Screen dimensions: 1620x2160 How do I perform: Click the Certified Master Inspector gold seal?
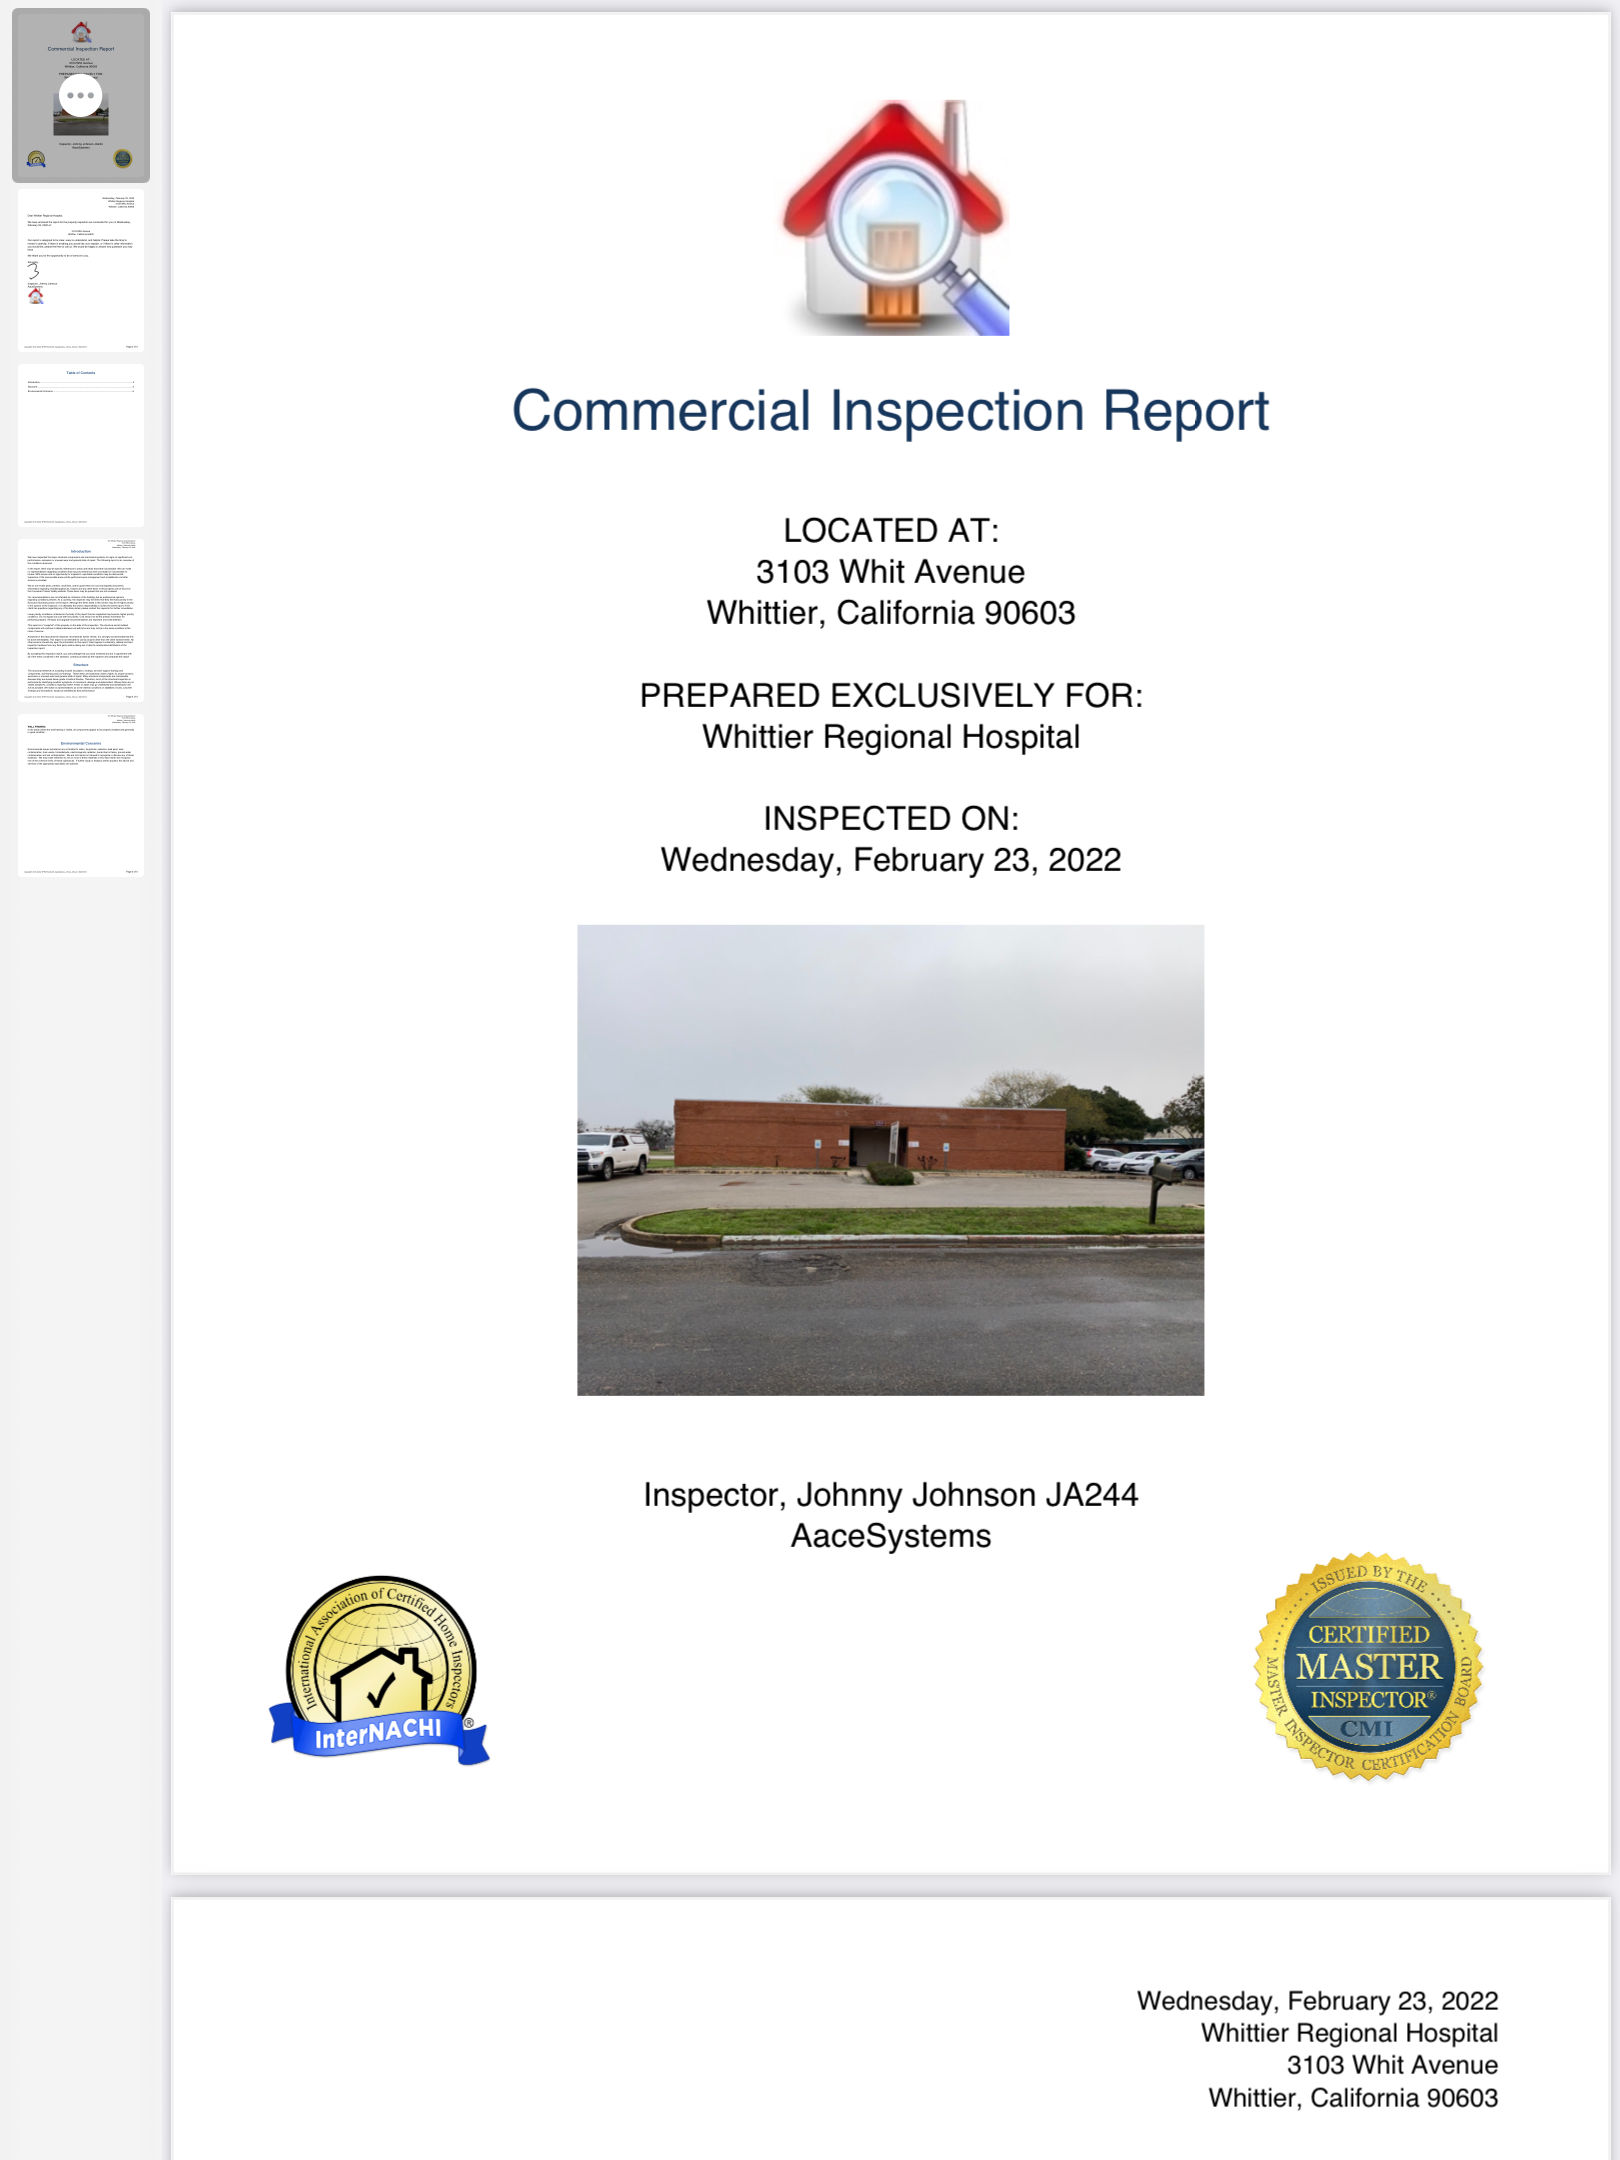[1368, 1666]
